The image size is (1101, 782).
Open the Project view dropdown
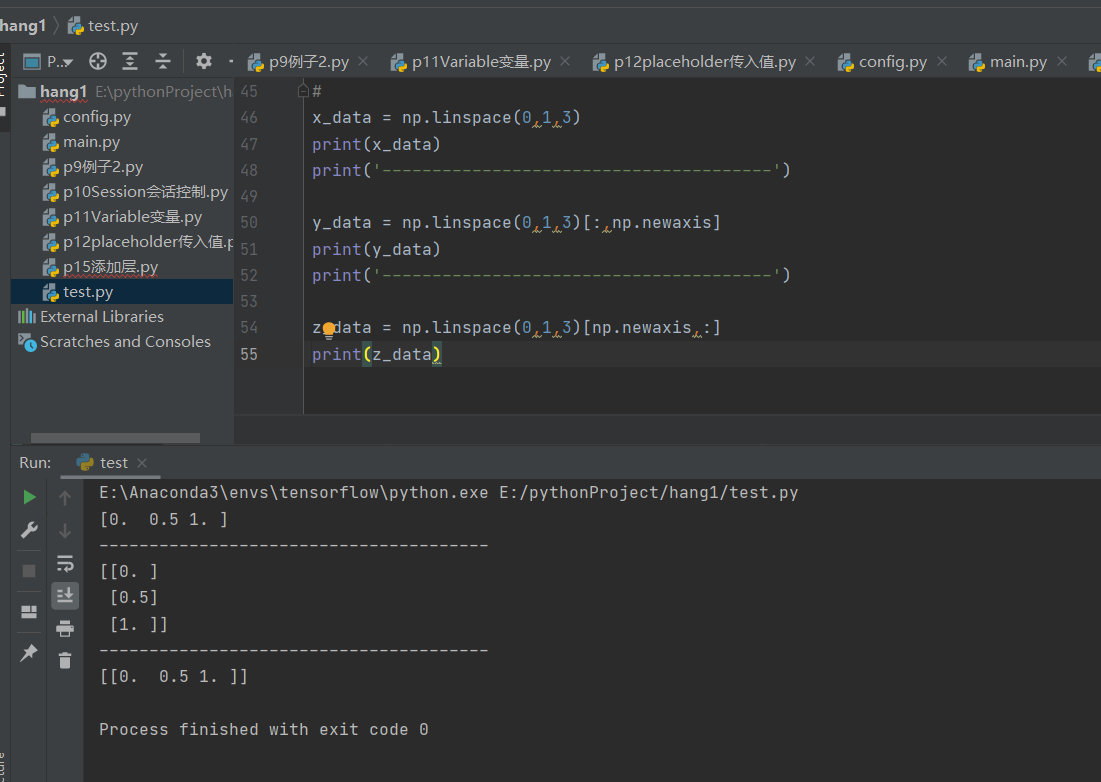tap(48, 62)
